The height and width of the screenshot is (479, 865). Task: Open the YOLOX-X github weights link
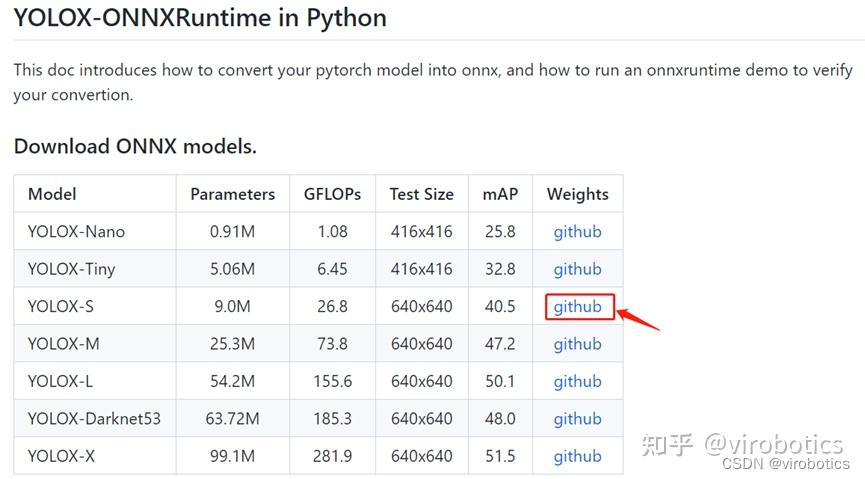577,456
